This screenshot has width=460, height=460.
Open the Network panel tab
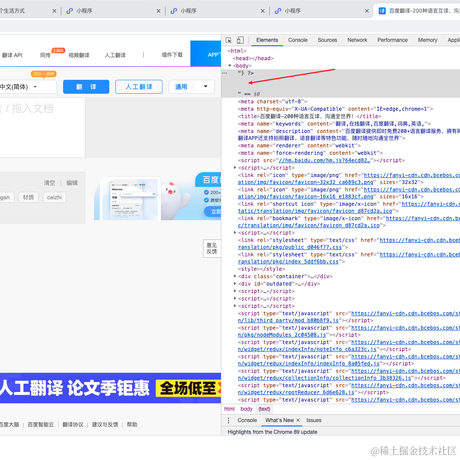tap(357, 40)
